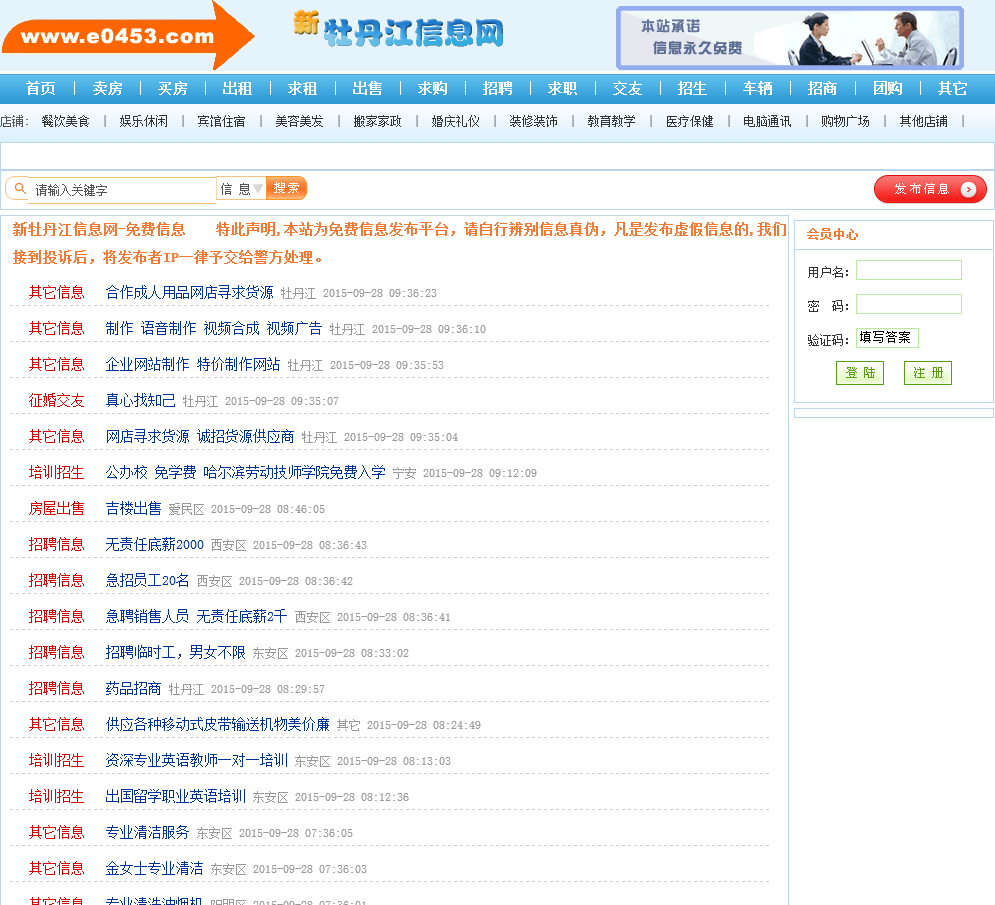Open the 出国留学职业英语培训 post

tap(175, 796)
